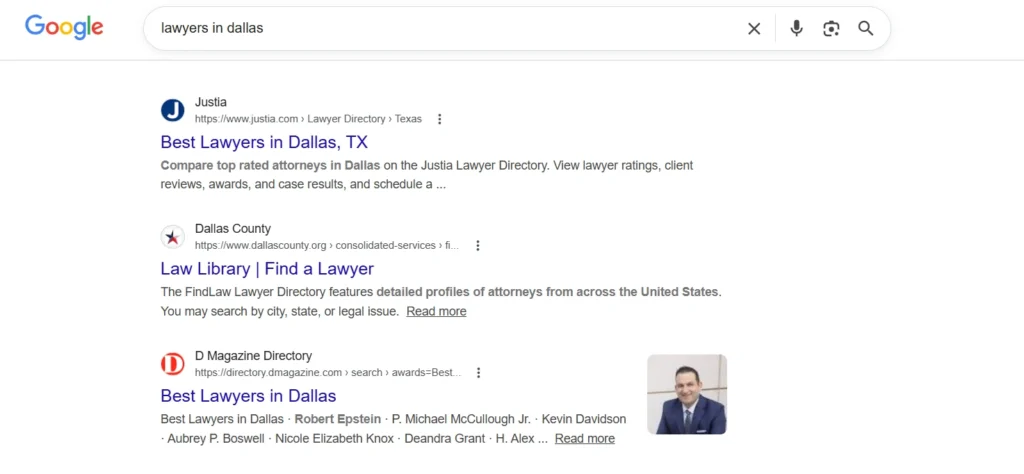Open D Magazine's 'Best Lawyers in Dallas' result
The width and height of the screenshot is (1024, 474).
click(x=248, y=396)
